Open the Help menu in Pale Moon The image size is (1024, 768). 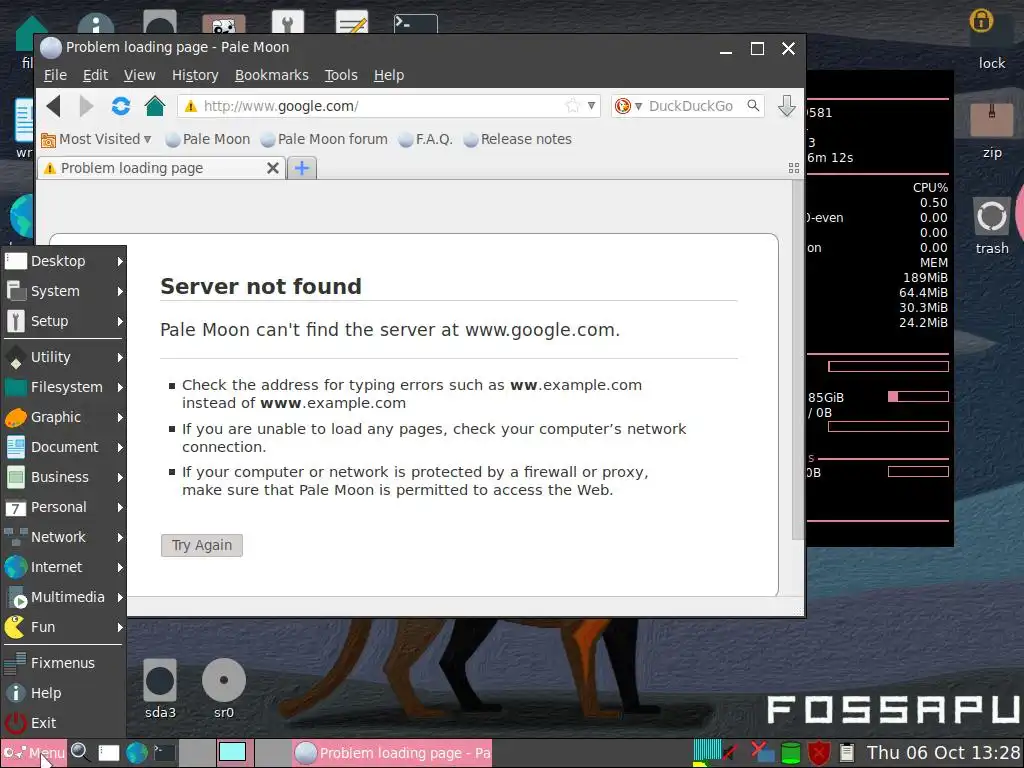tap(389, 75)
